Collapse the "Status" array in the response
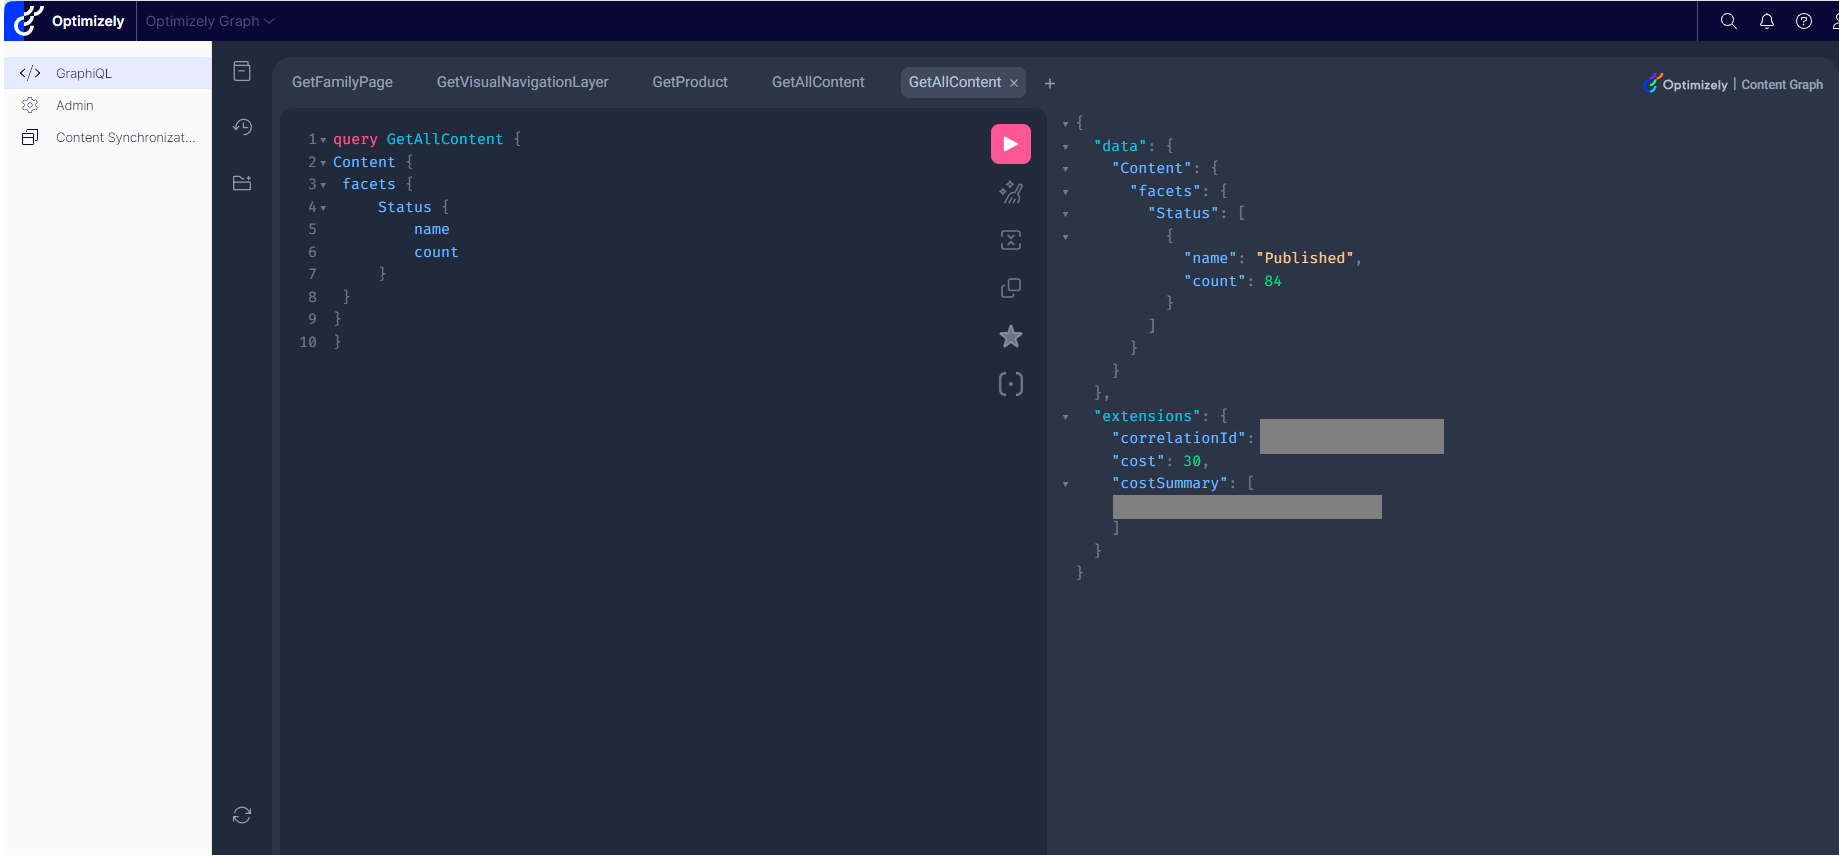The height and width of the screenshot is (855, 1839). pyautogui.click(x=1065, y=214)
